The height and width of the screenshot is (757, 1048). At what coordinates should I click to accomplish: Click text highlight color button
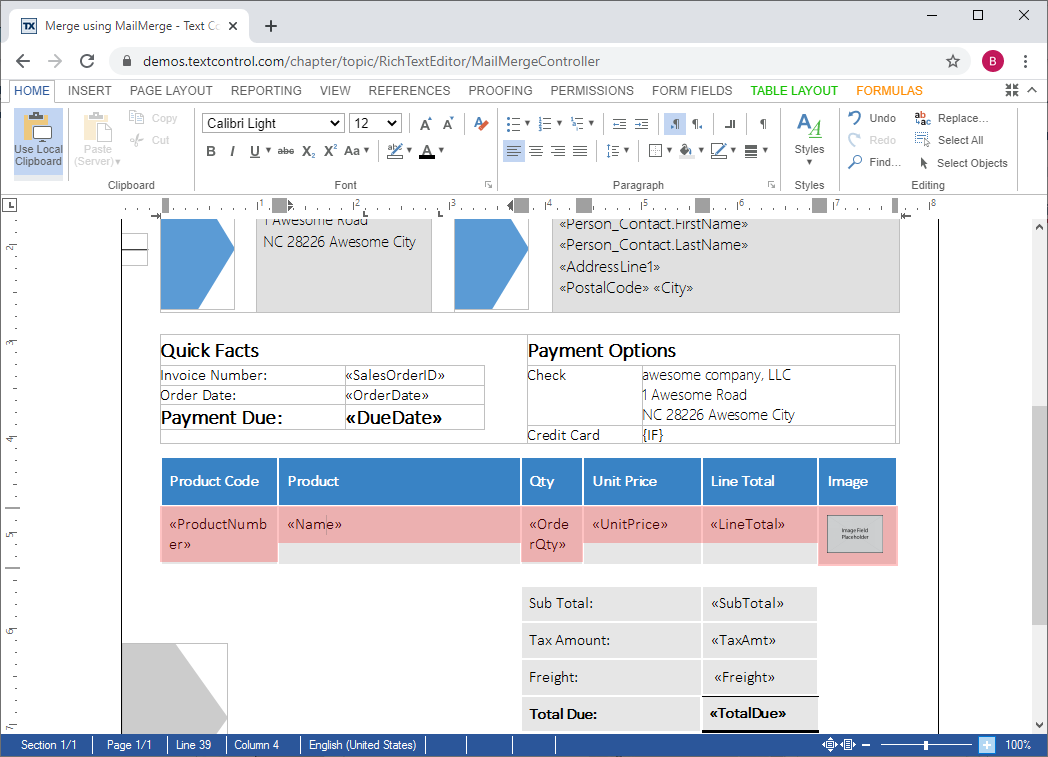[x=395, y=151]
